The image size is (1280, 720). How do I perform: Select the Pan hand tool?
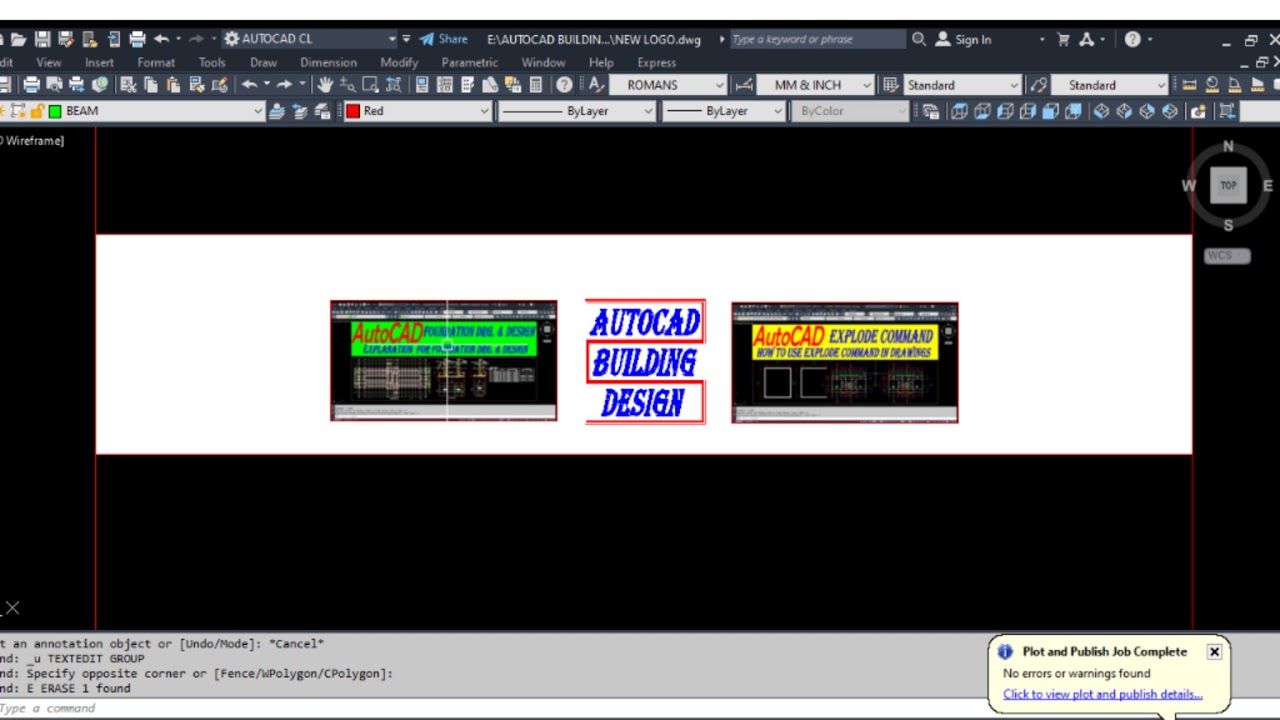(x=325, y=85)
